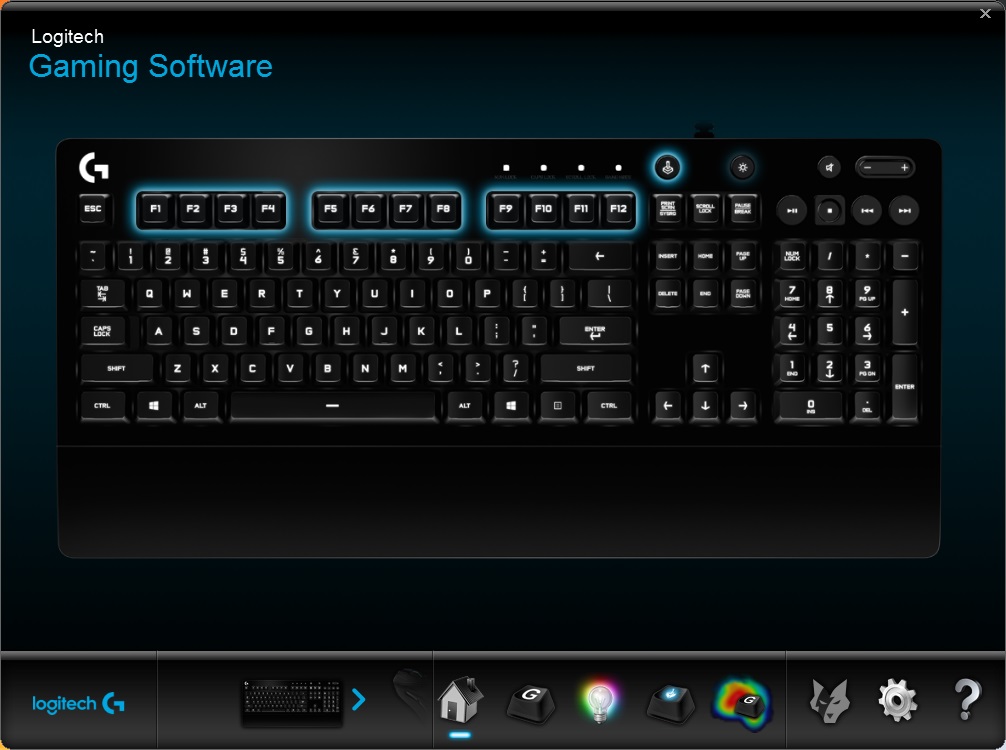1006x750 pixels.
Task: Expand the device list with blue chevron
Action: 359,699
